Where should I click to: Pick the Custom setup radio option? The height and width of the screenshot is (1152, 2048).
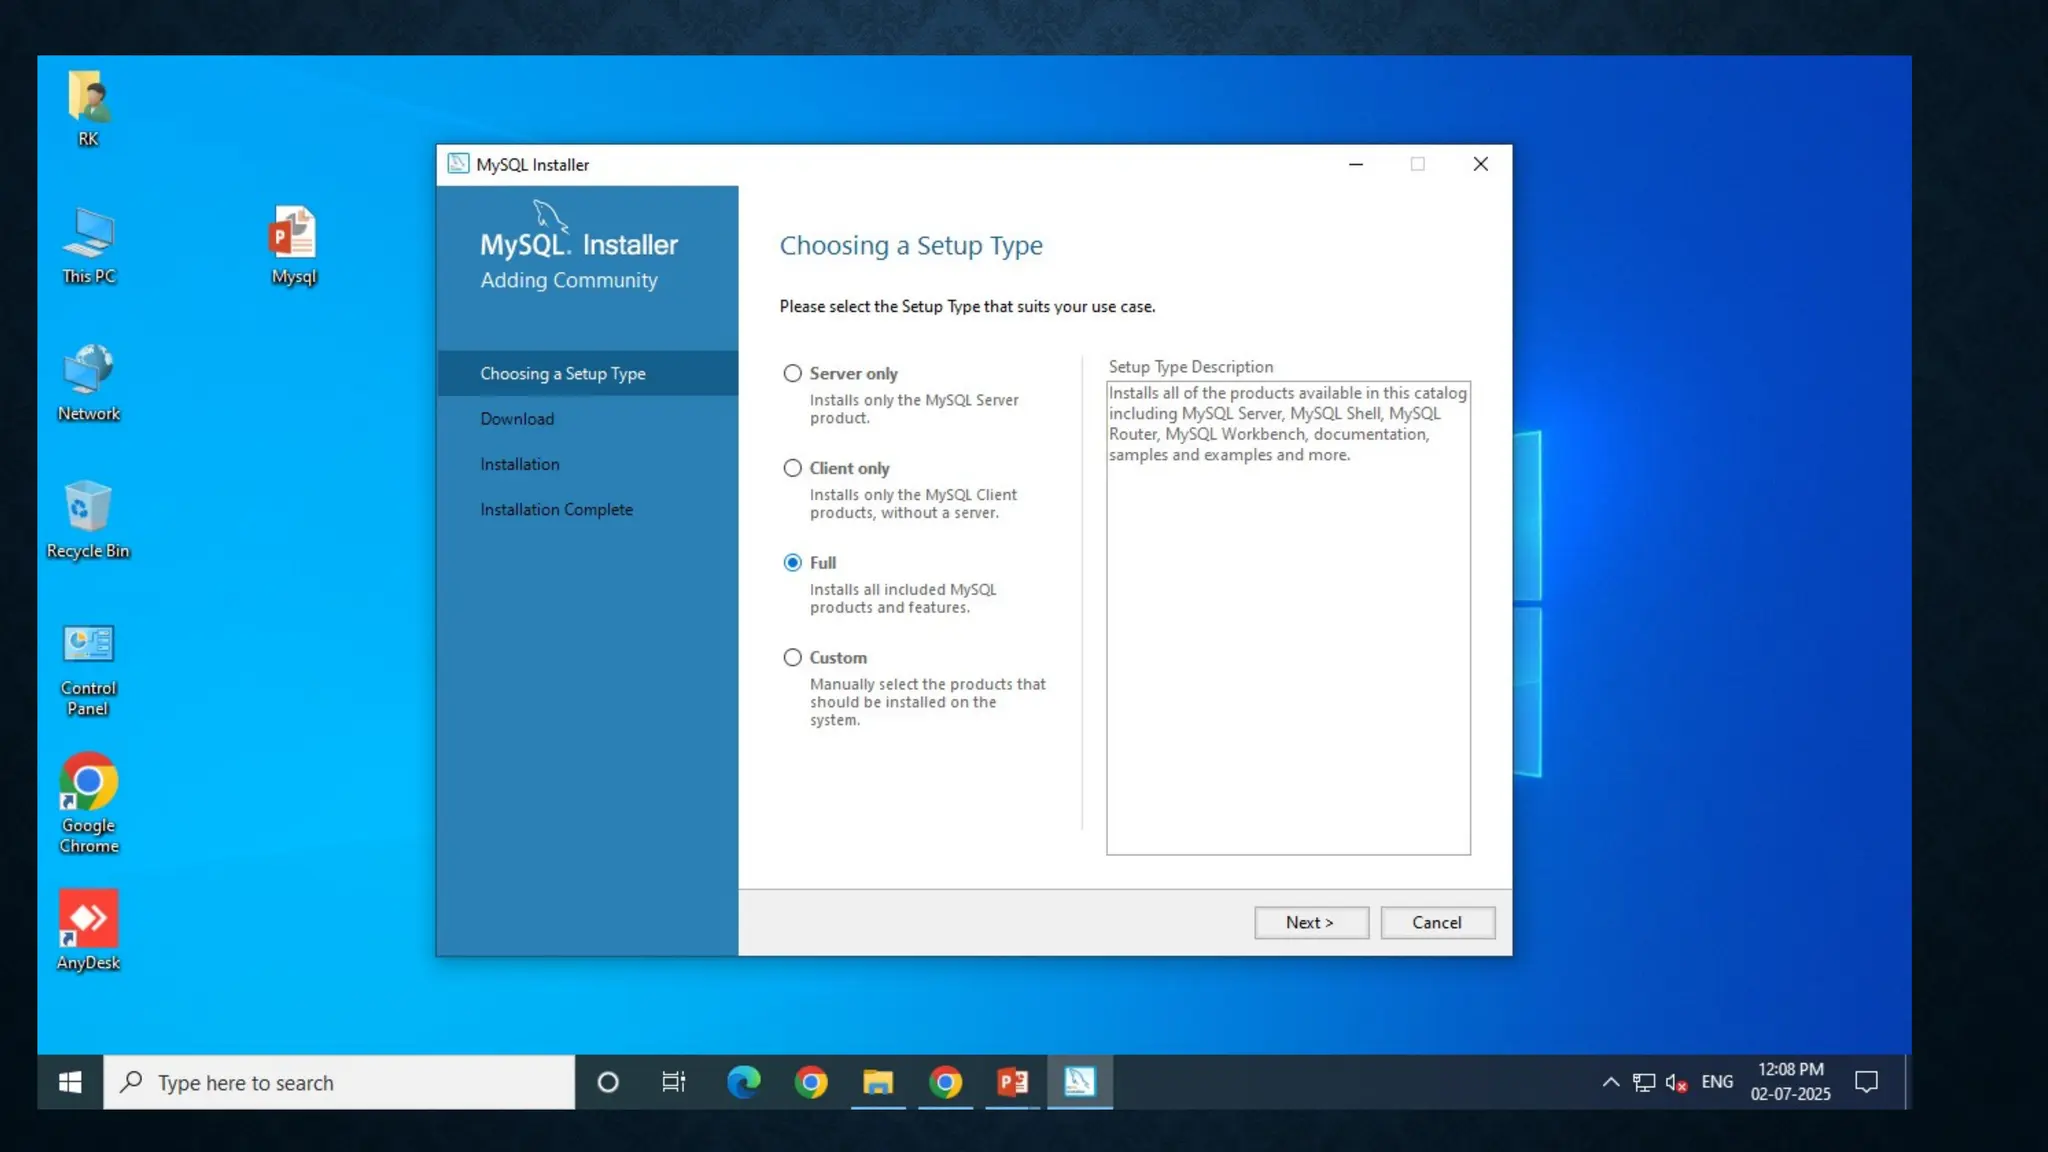point(793,658)
